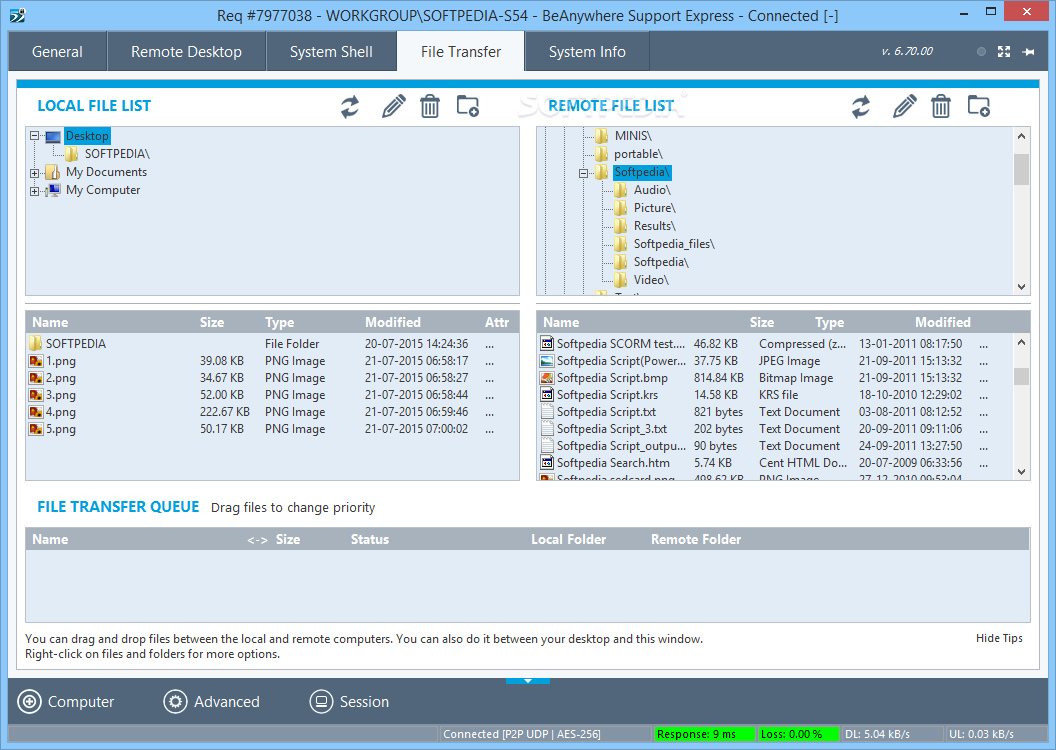This screenshot has height=750, width=1056.
Task: Click the Advanced gear icon in bottom bar
Action: 175,702
